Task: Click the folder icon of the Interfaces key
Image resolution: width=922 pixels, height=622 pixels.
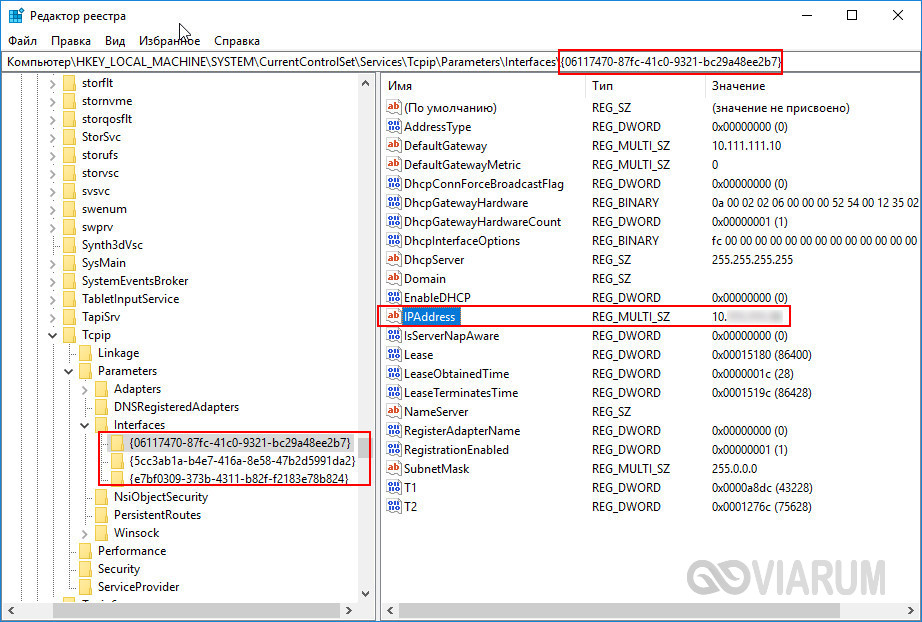Action: point(101,424)
